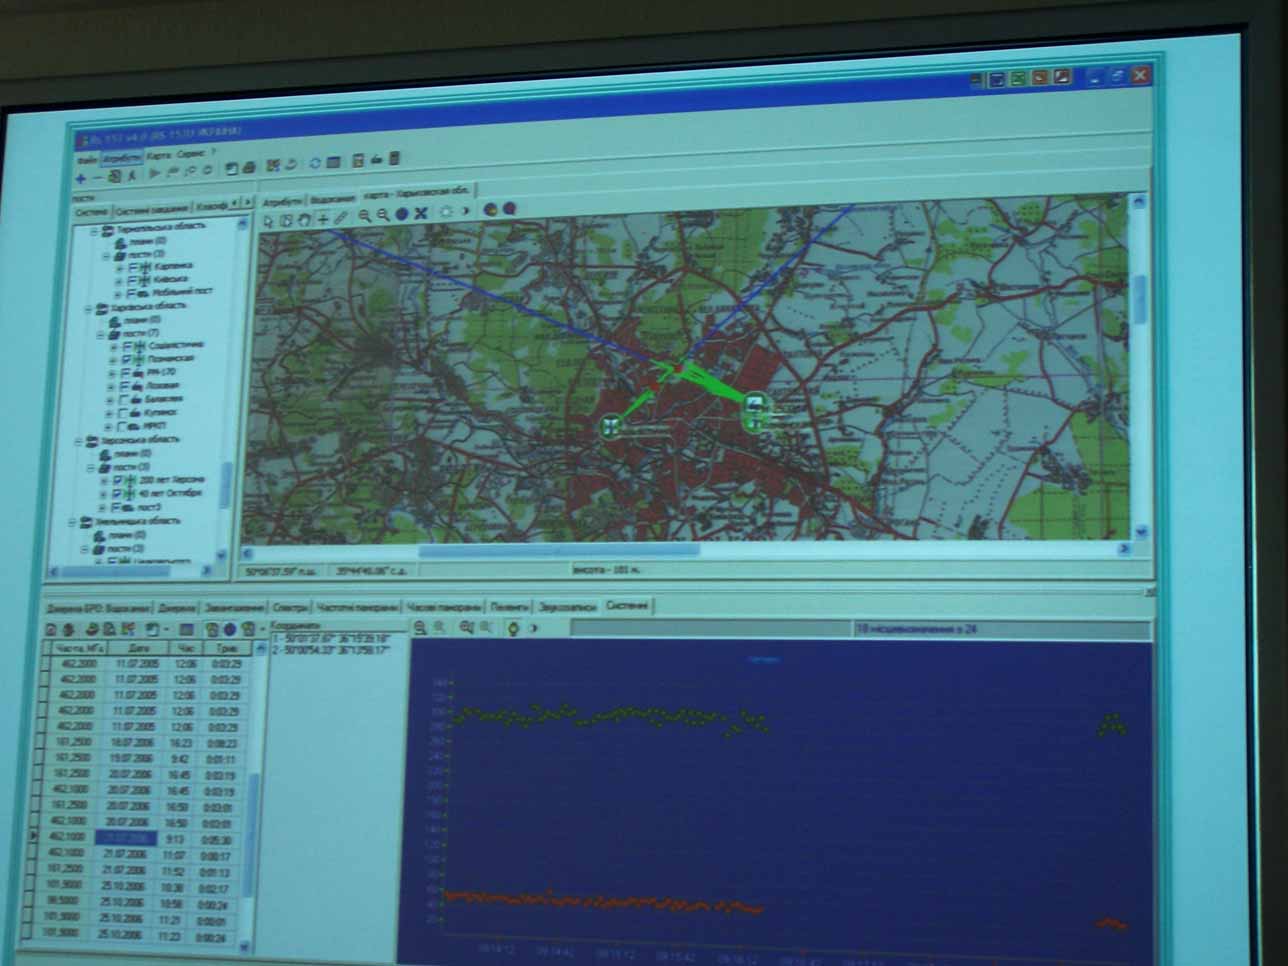Toggle the Мобільний пост checkbox
Screen dimensions: 1288x966
(x=132, y=293)
